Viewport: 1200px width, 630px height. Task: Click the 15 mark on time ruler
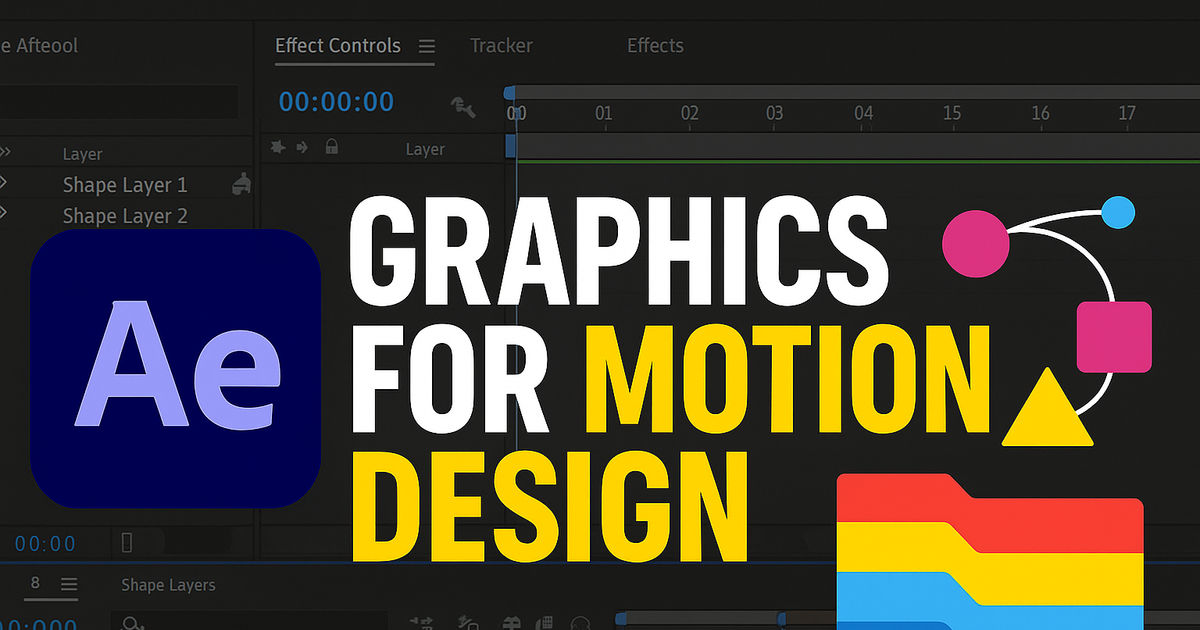[x=952, y=113]
